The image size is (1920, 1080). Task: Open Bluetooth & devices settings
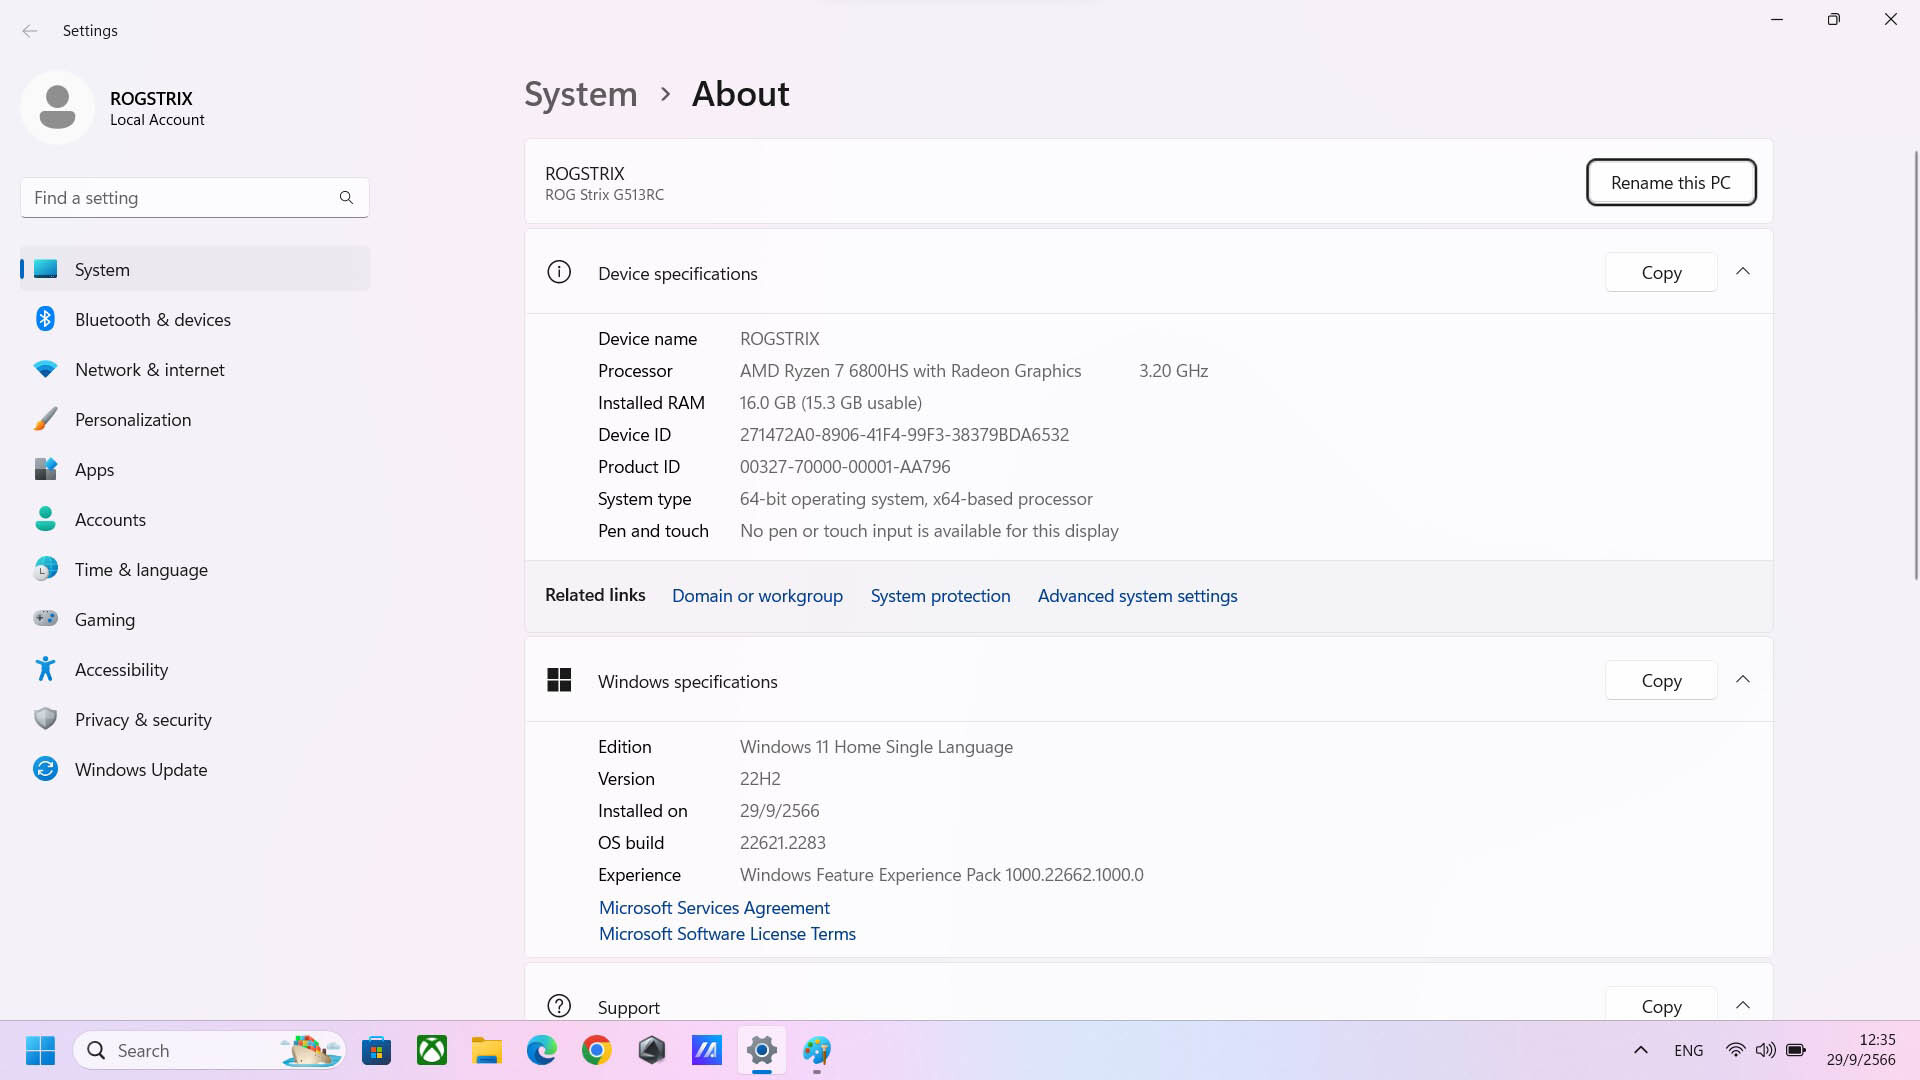195,320
